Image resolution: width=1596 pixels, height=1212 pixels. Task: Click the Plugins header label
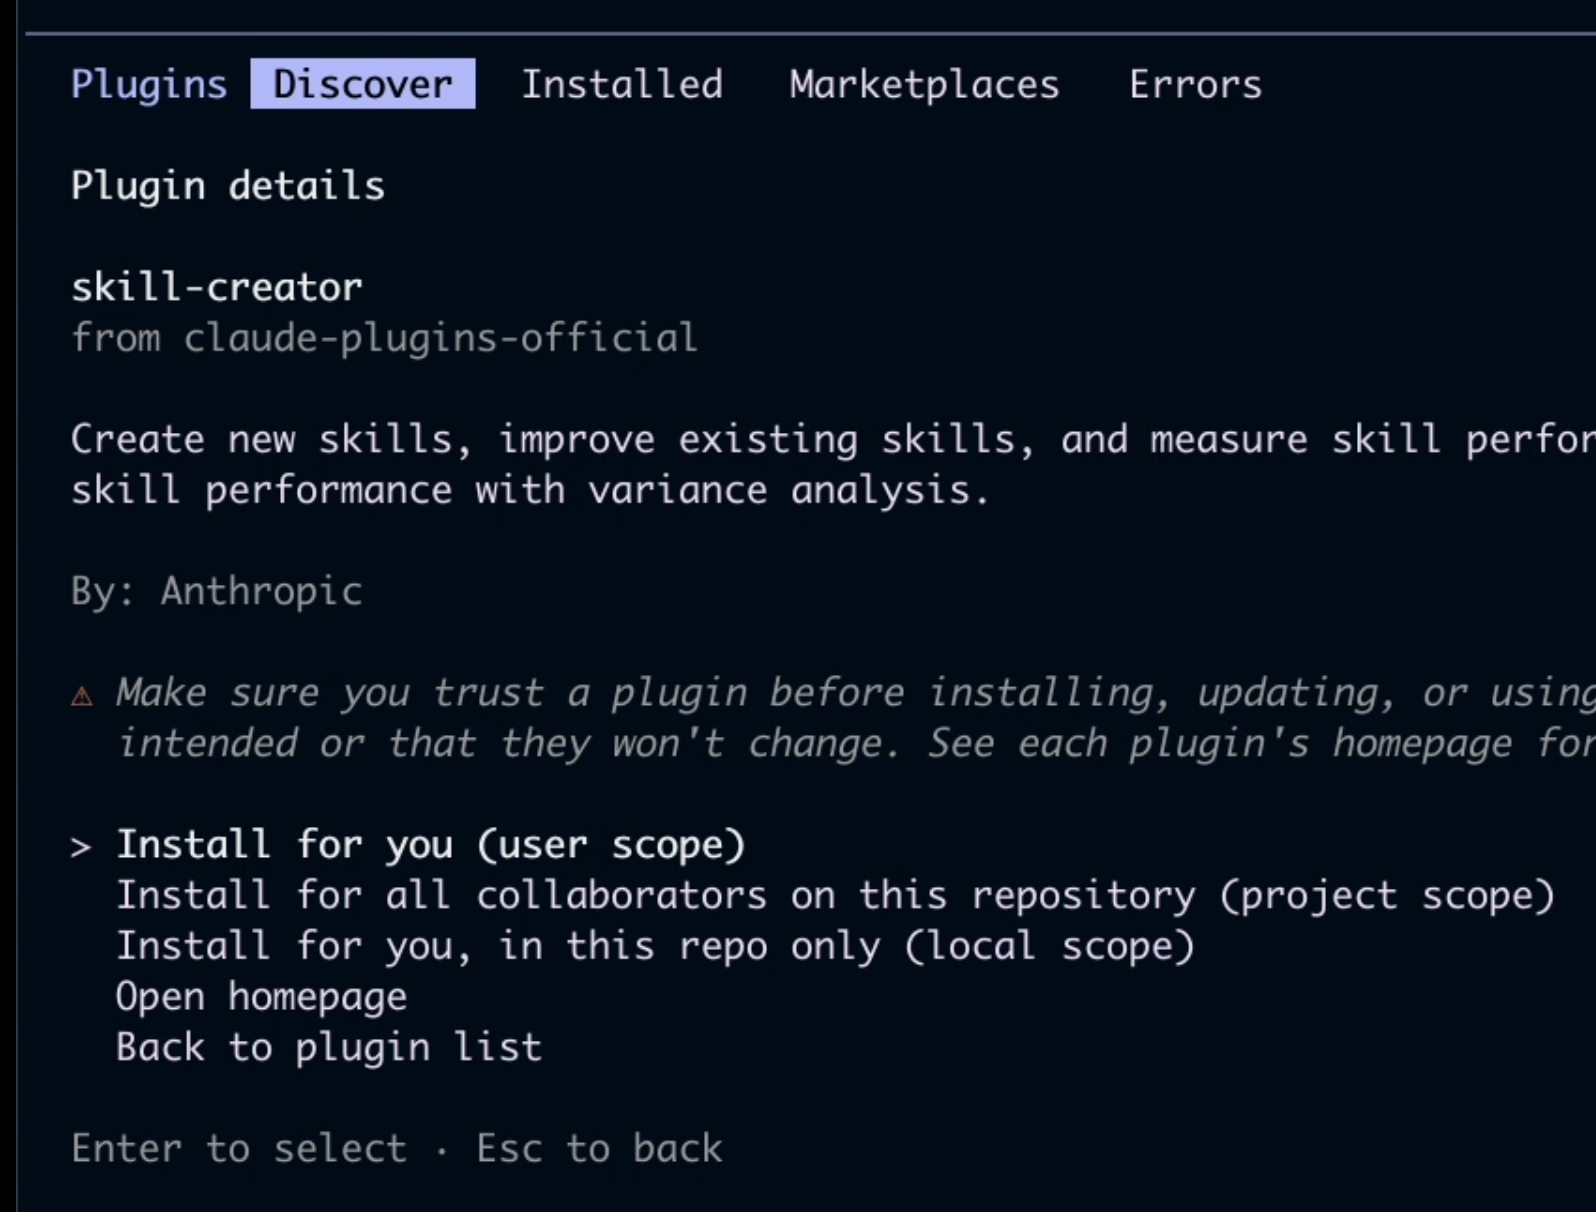click(x=149, y=85)
